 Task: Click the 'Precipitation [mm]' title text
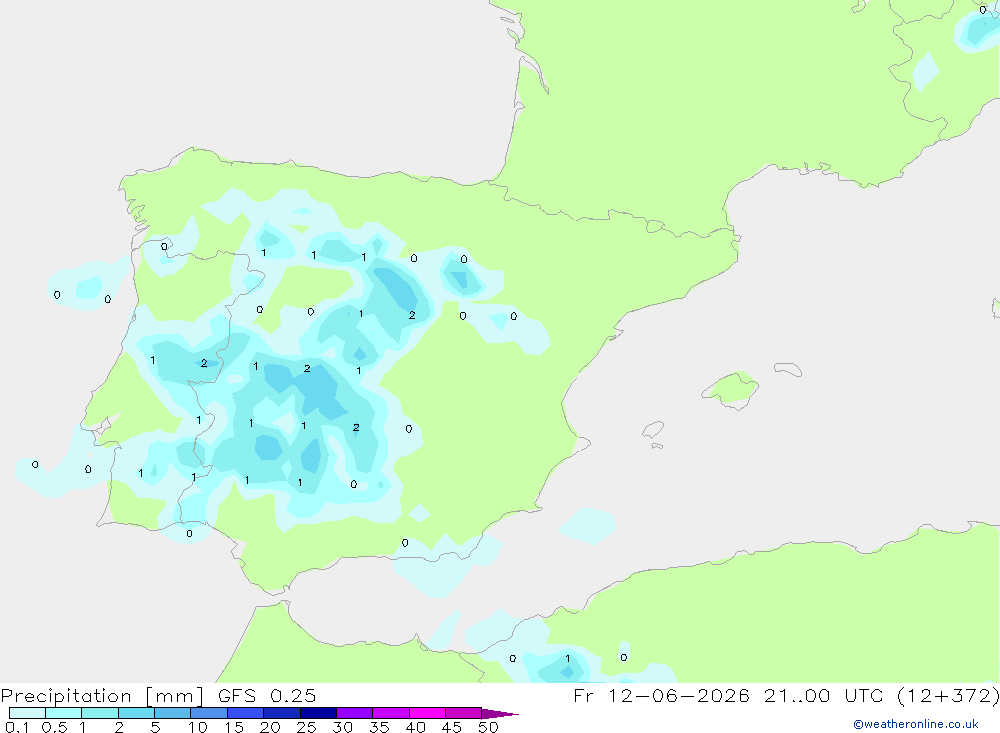pyautogui.click(x=102, y=696)
